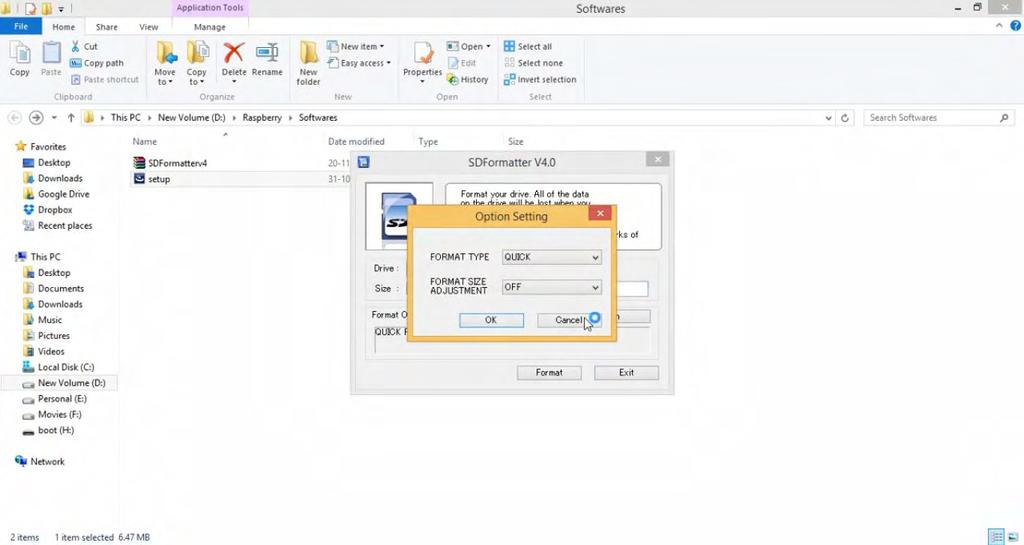Image resolution: width=1024 pixels, height=545 pixels.
Task: Click the Exit button in SDFormatter
Action: click(626, 373)
